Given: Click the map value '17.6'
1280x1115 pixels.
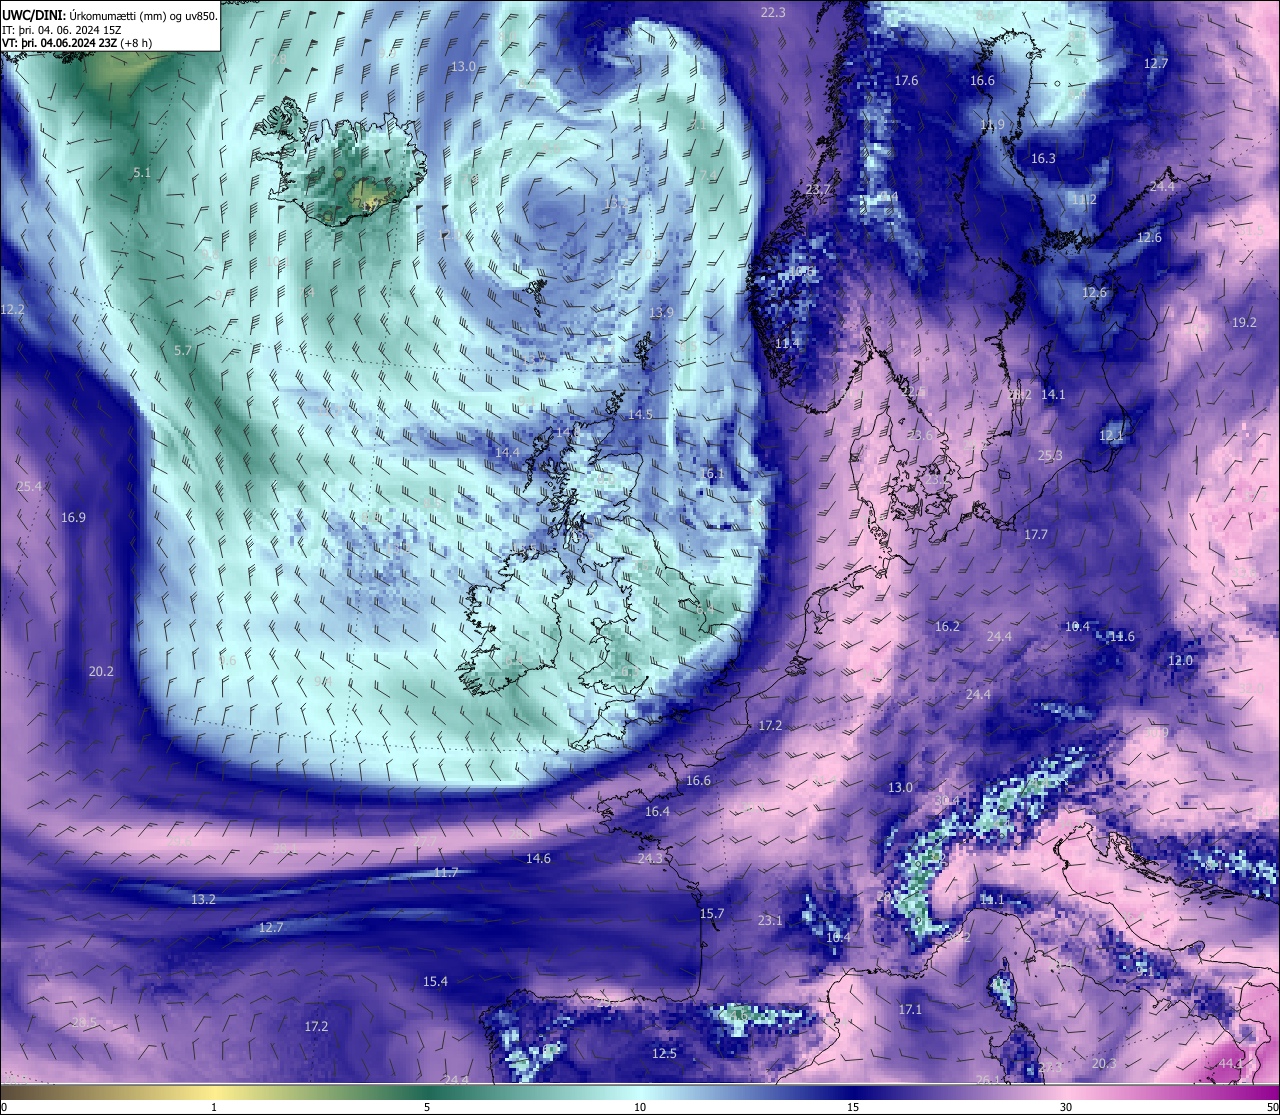Looking at the screenshot, I should (906, 80).
